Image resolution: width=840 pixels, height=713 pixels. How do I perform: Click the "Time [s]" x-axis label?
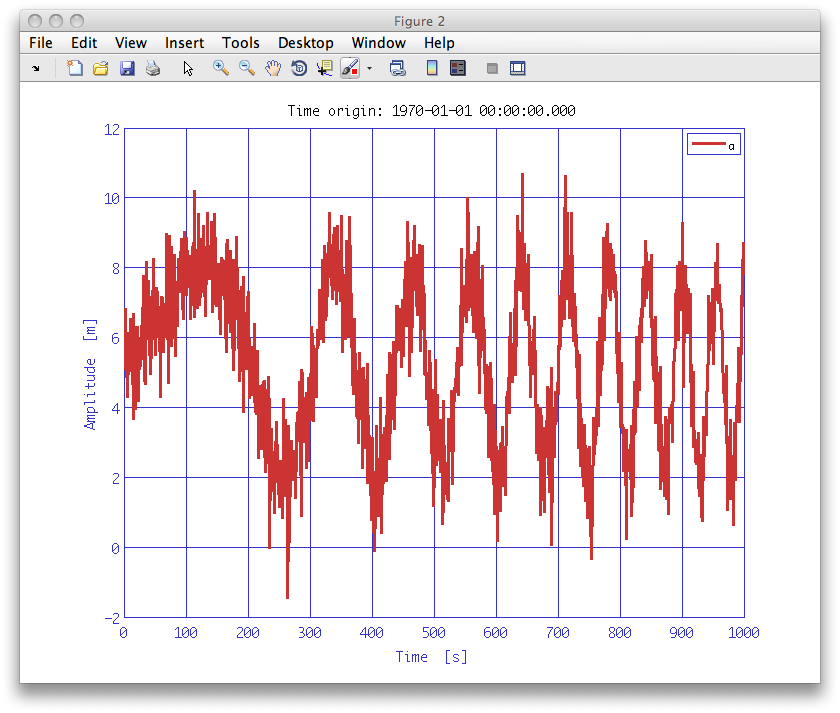click(431, 657)
